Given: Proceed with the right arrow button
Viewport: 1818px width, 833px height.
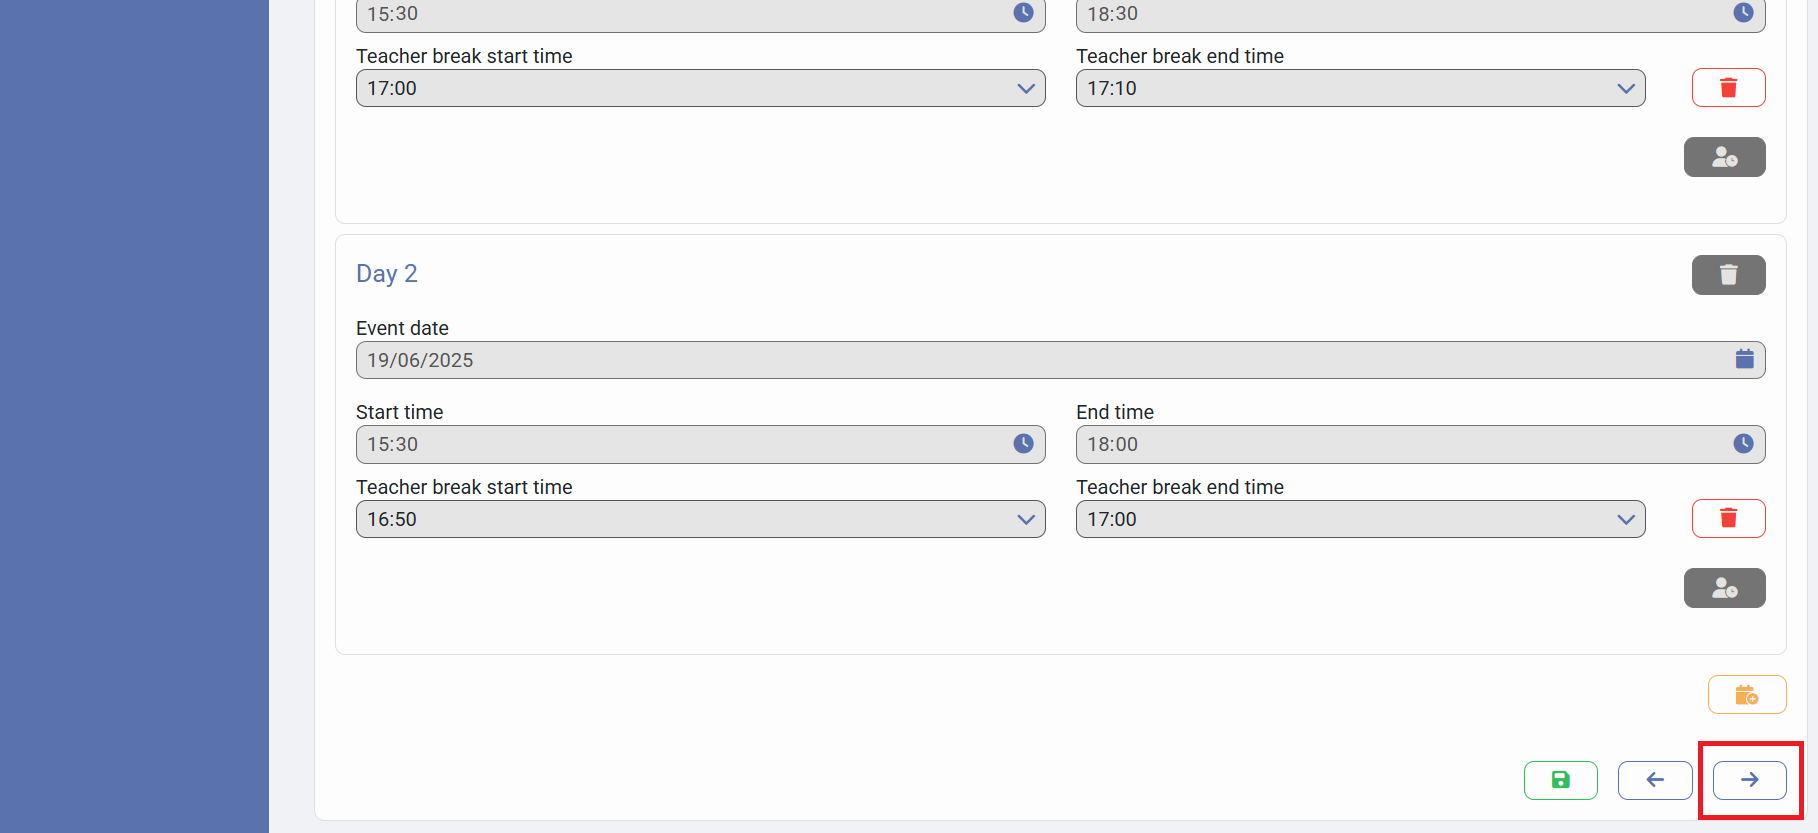Looking at the screenshot, I should 1749,780.
